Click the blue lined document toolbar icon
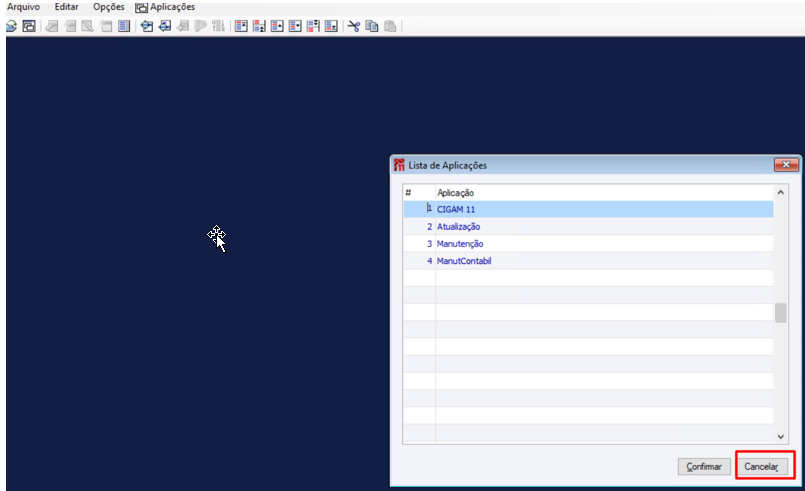This screenshot has width=805, height=491. coord(124,26)
